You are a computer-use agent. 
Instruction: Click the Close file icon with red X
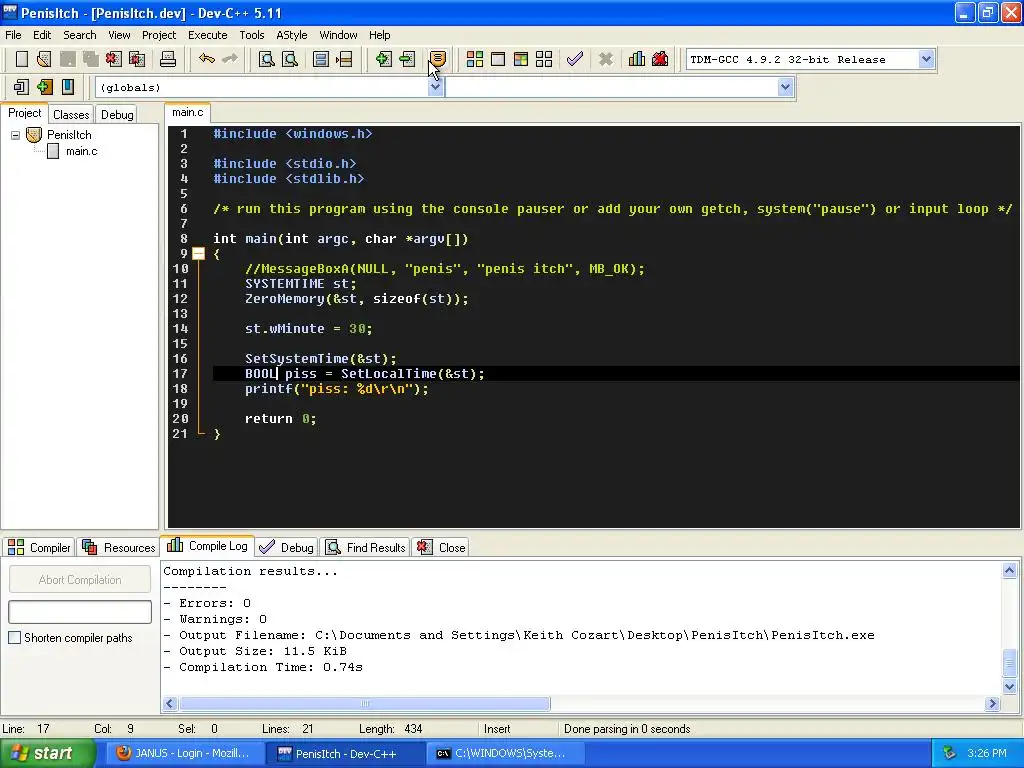[x=114, y=59]
